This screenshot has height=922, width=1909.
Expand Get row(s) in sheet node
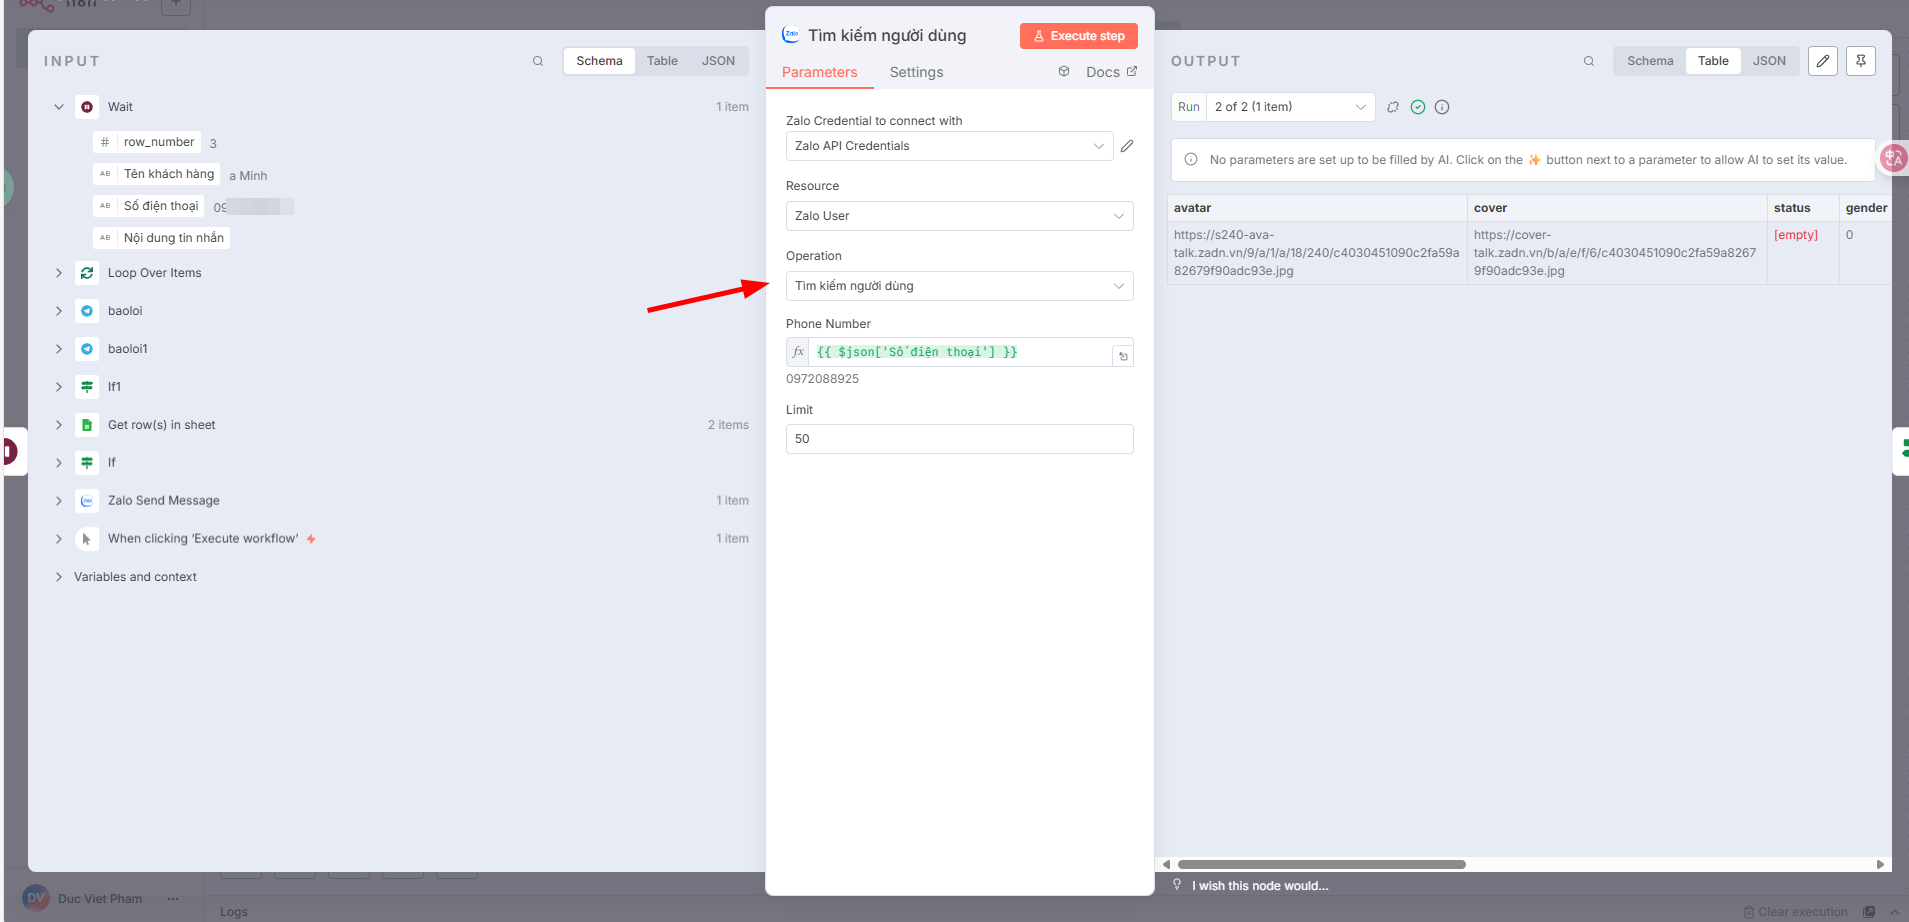tap(59, 425)
